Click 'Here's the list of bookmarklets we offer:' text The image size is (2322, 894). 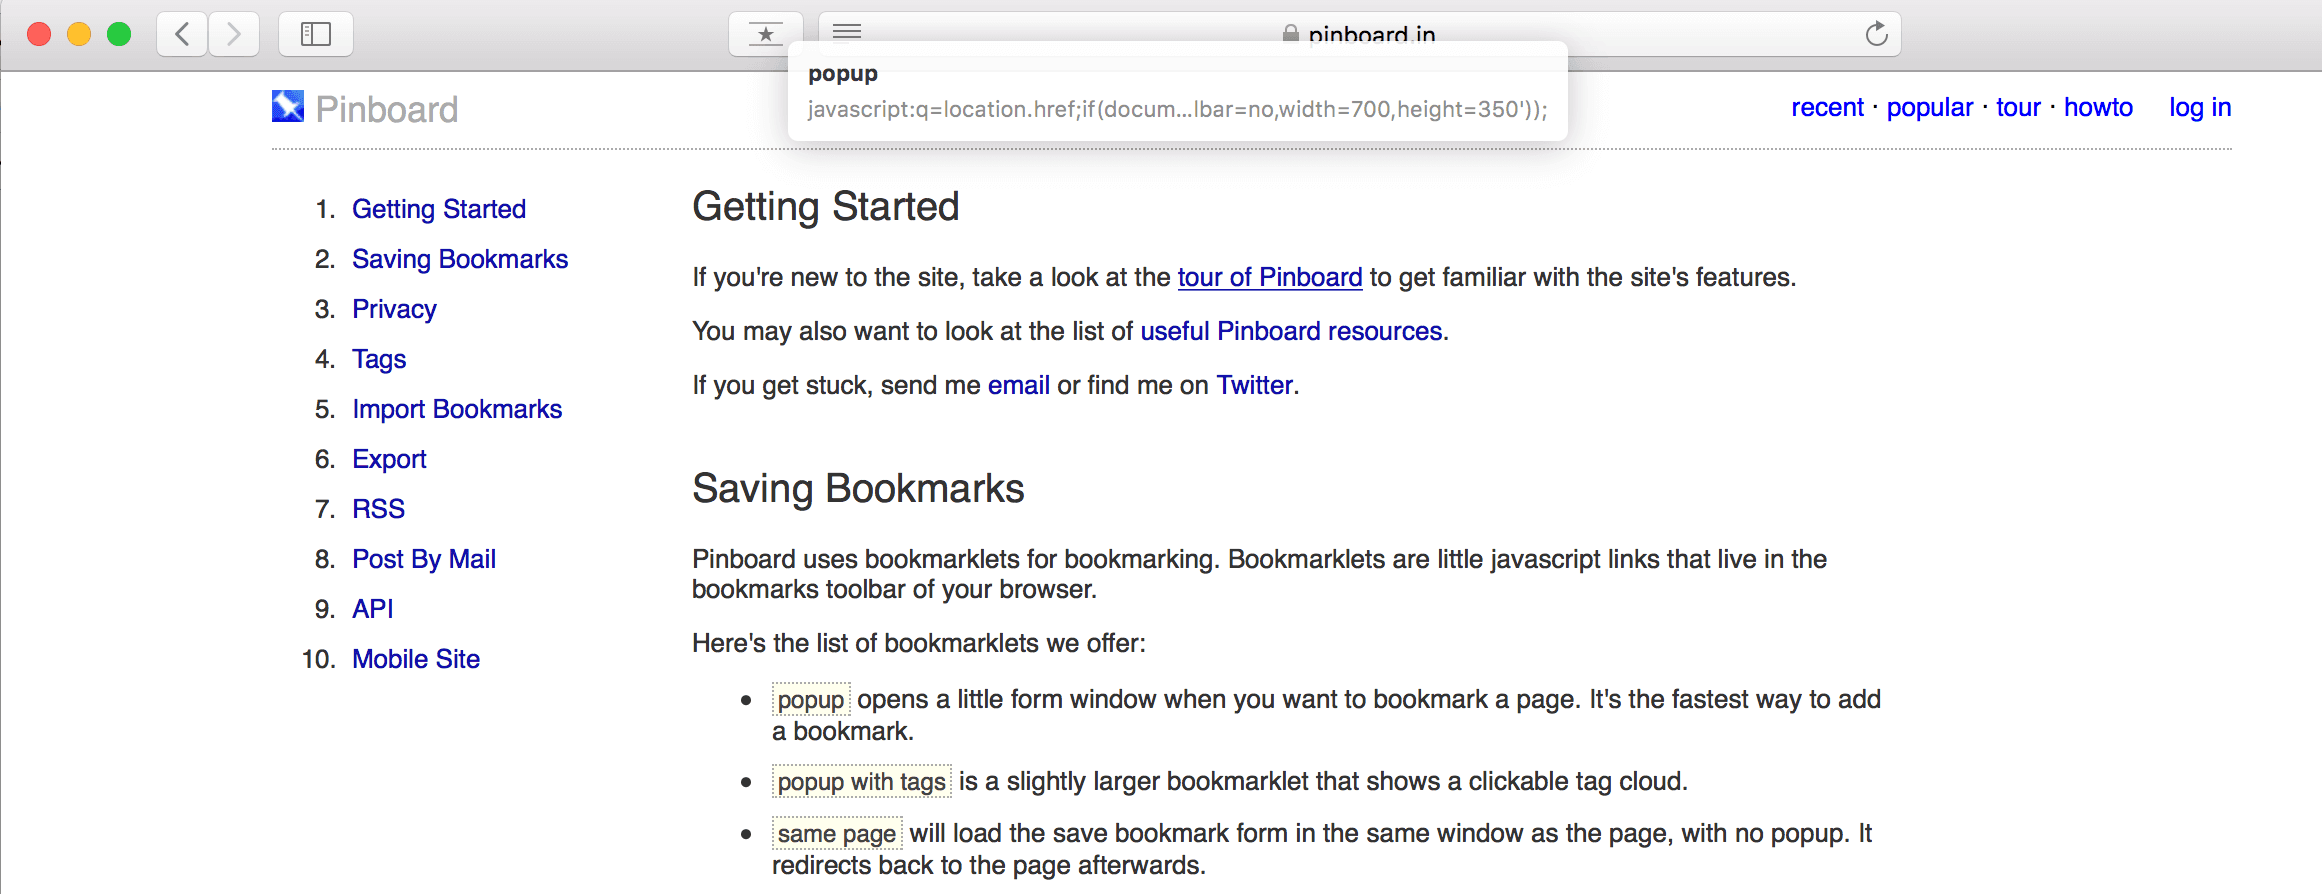[919, 643]
